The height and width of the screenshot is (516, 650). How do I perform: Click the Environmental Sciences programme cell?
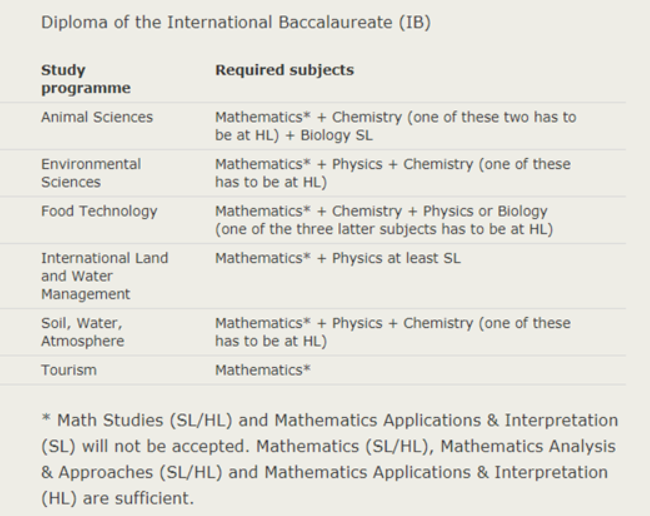91,173
